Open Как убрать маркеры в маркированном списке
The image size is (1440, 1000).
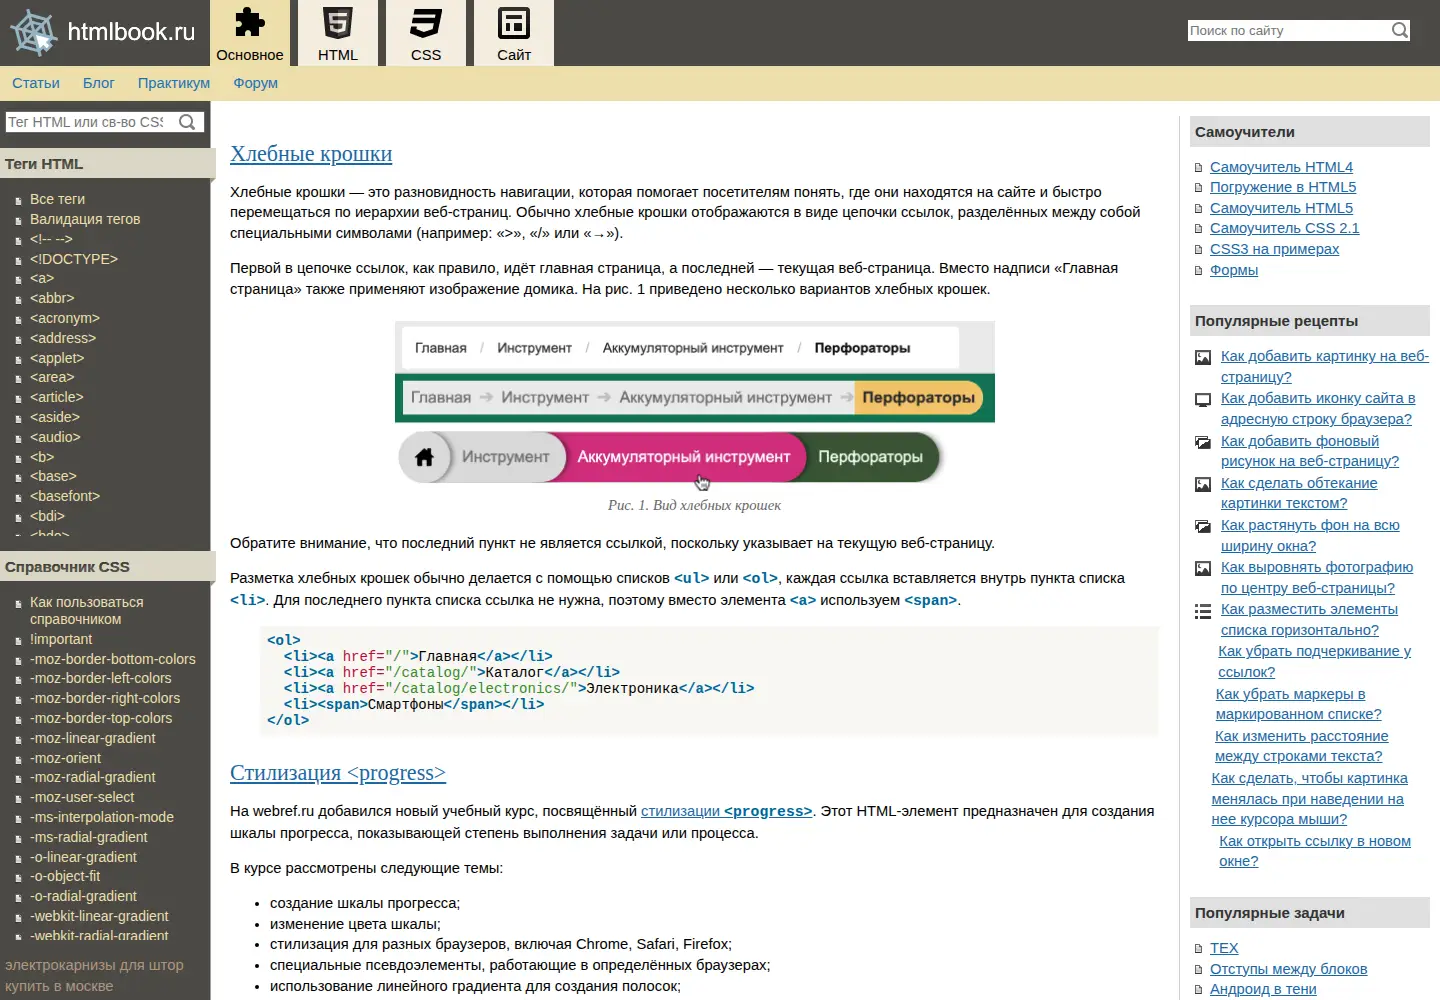tap(1298, 704)
